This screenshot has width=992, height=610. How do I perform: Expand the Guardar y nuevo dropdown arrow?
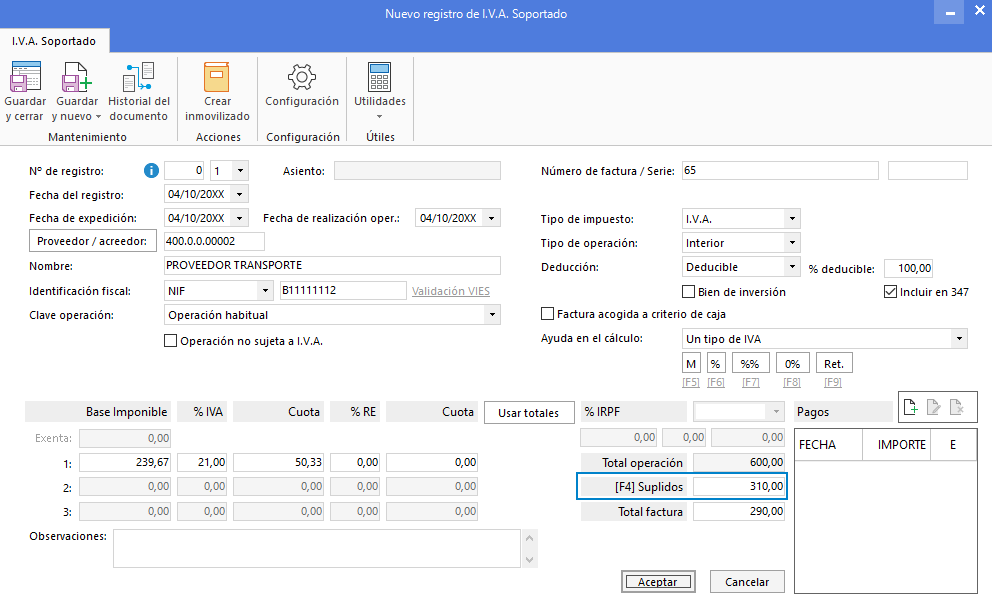(98, 116)
